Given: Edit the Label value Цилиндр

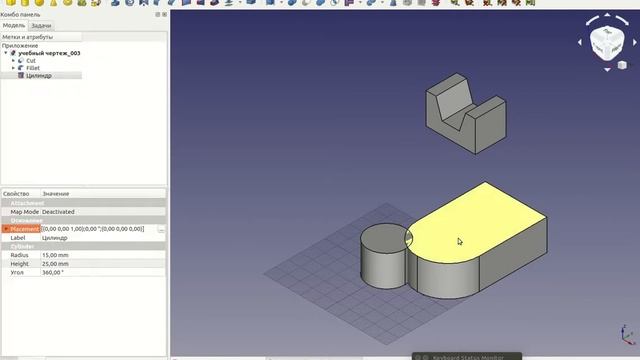Looking at the screenshot, I should (103, 238).
